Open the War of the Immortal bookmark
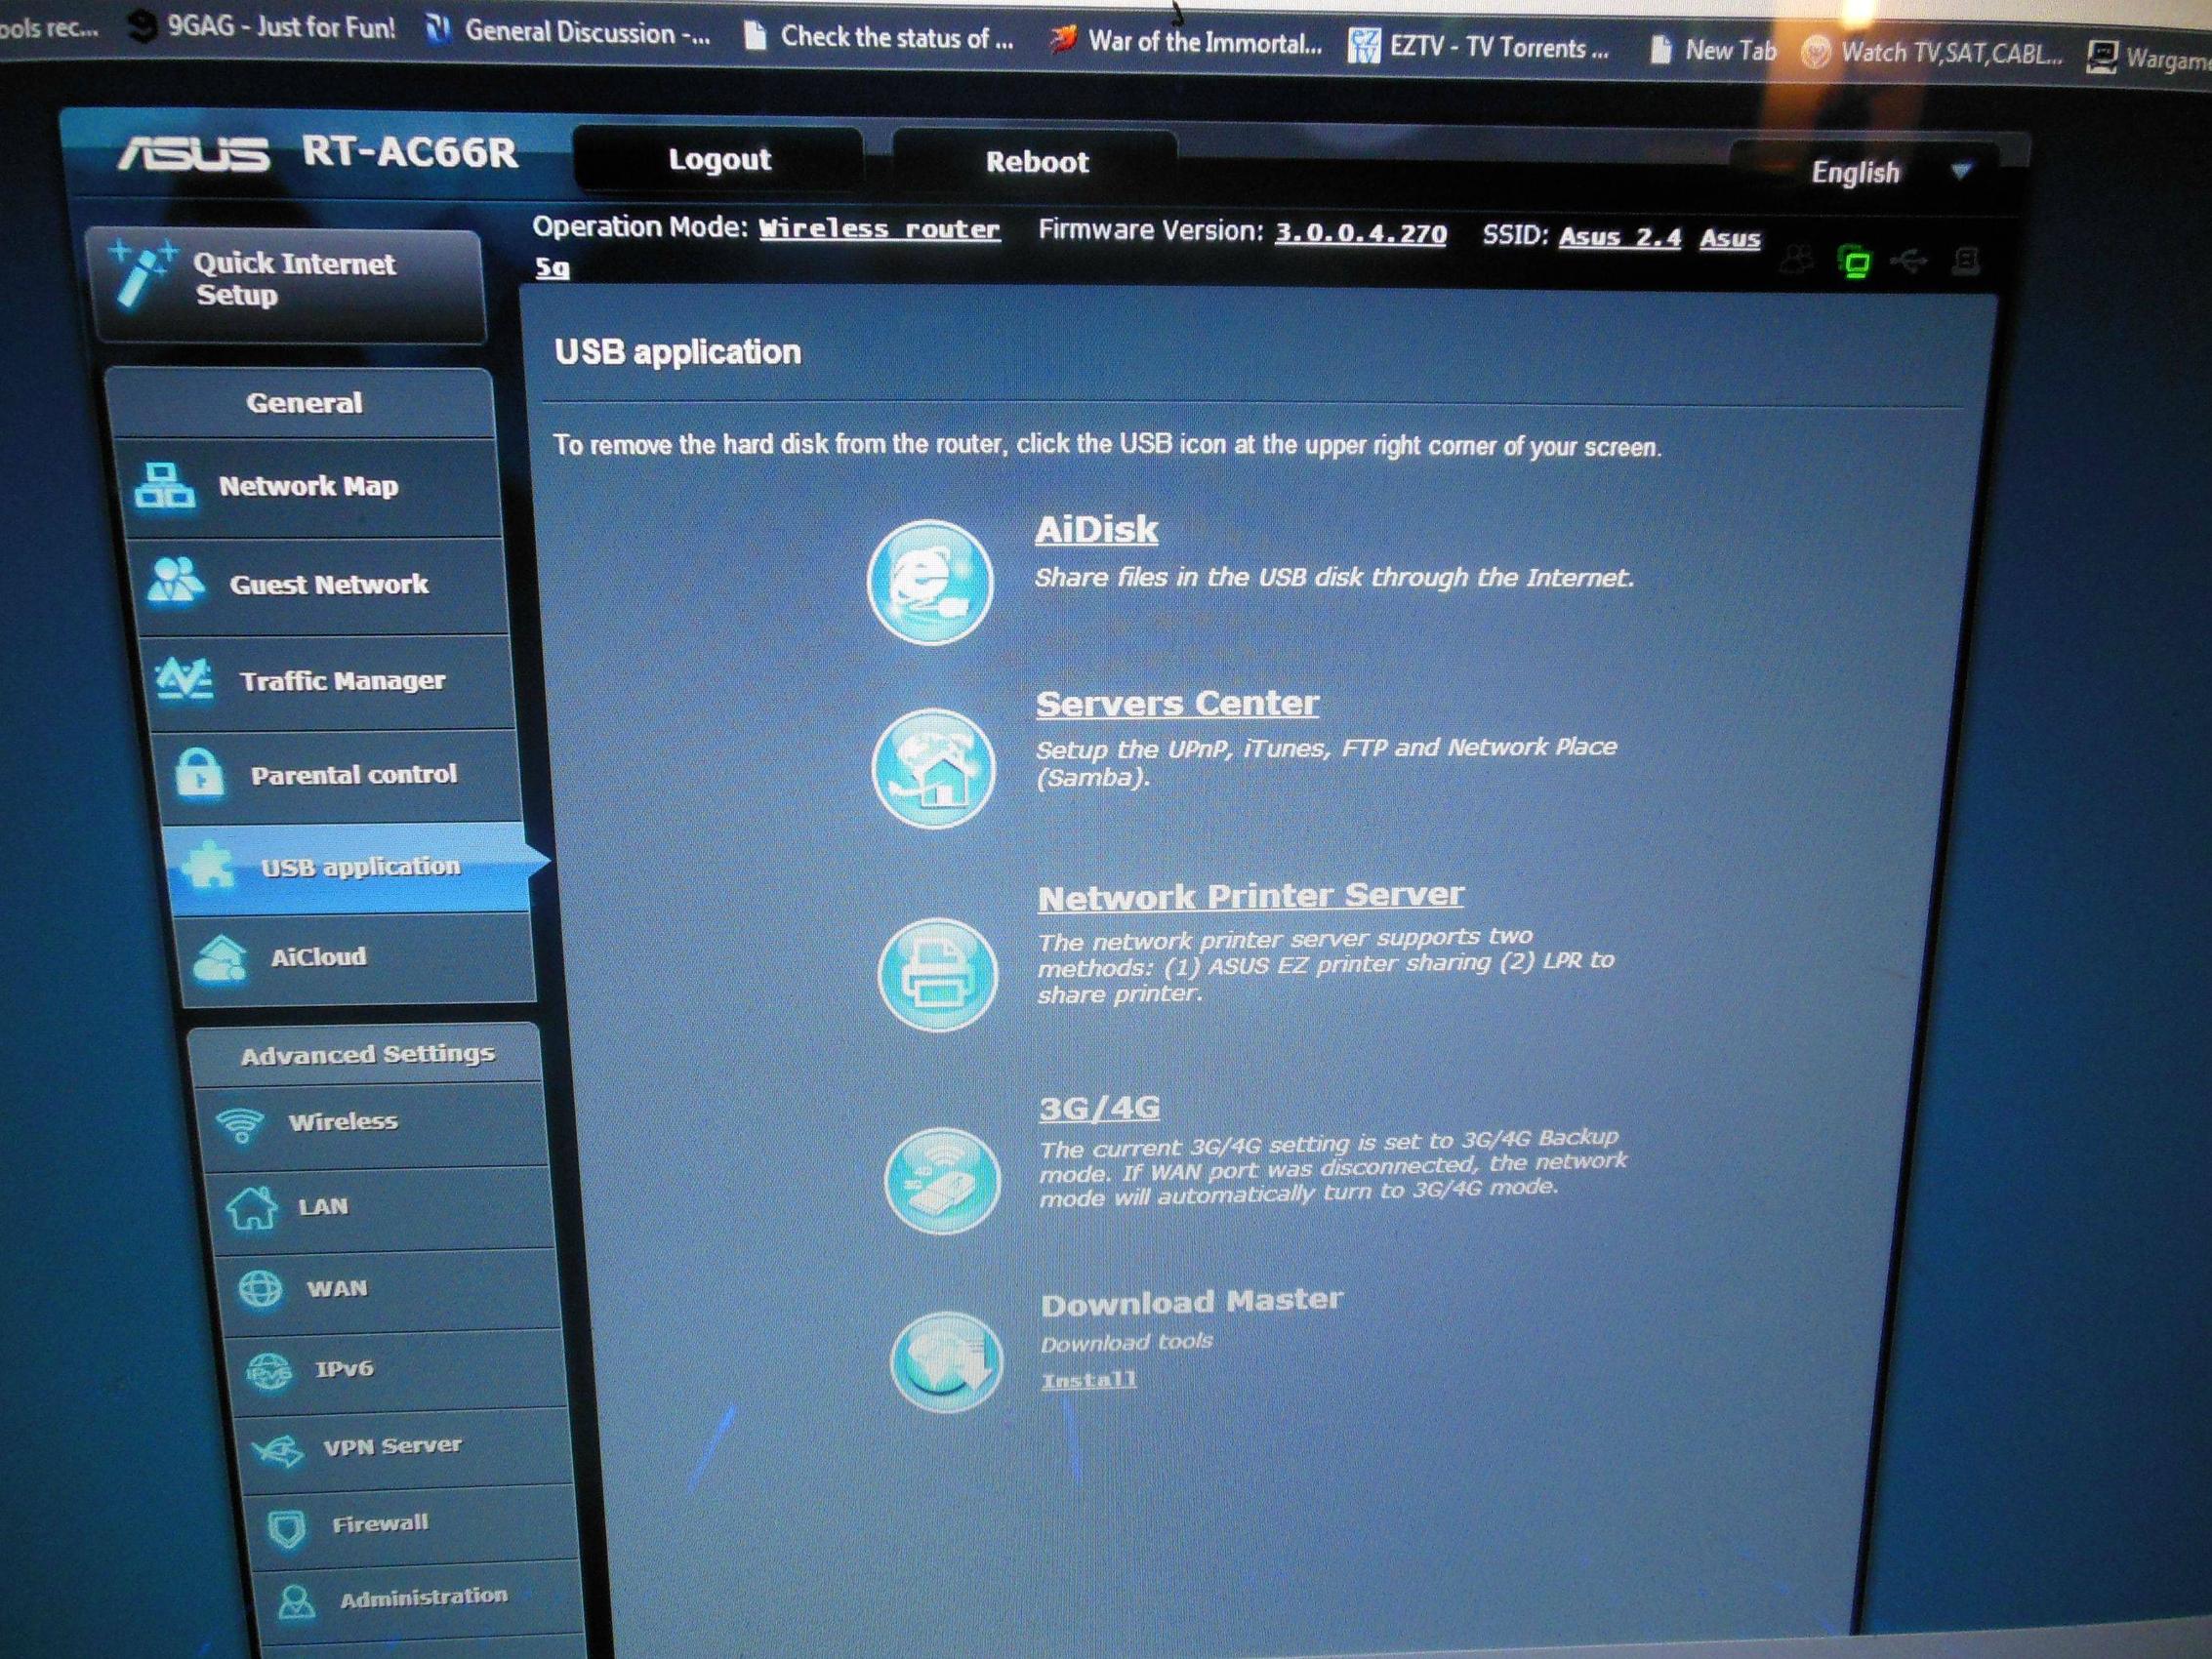 pos(1186,41)
